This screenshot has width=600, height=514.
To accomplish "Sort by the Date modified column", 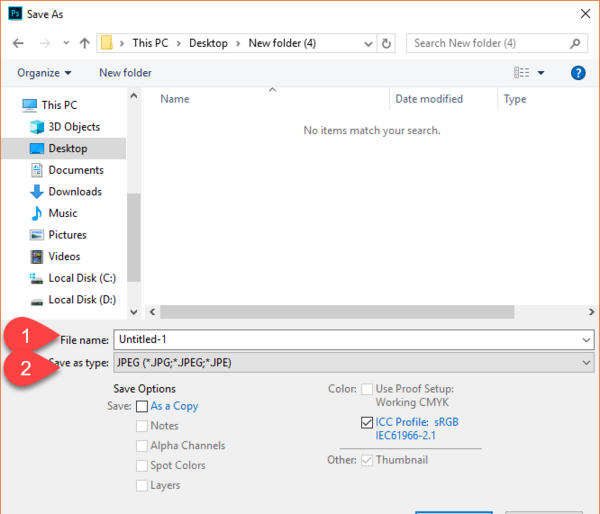I will [x=429, y=99].
